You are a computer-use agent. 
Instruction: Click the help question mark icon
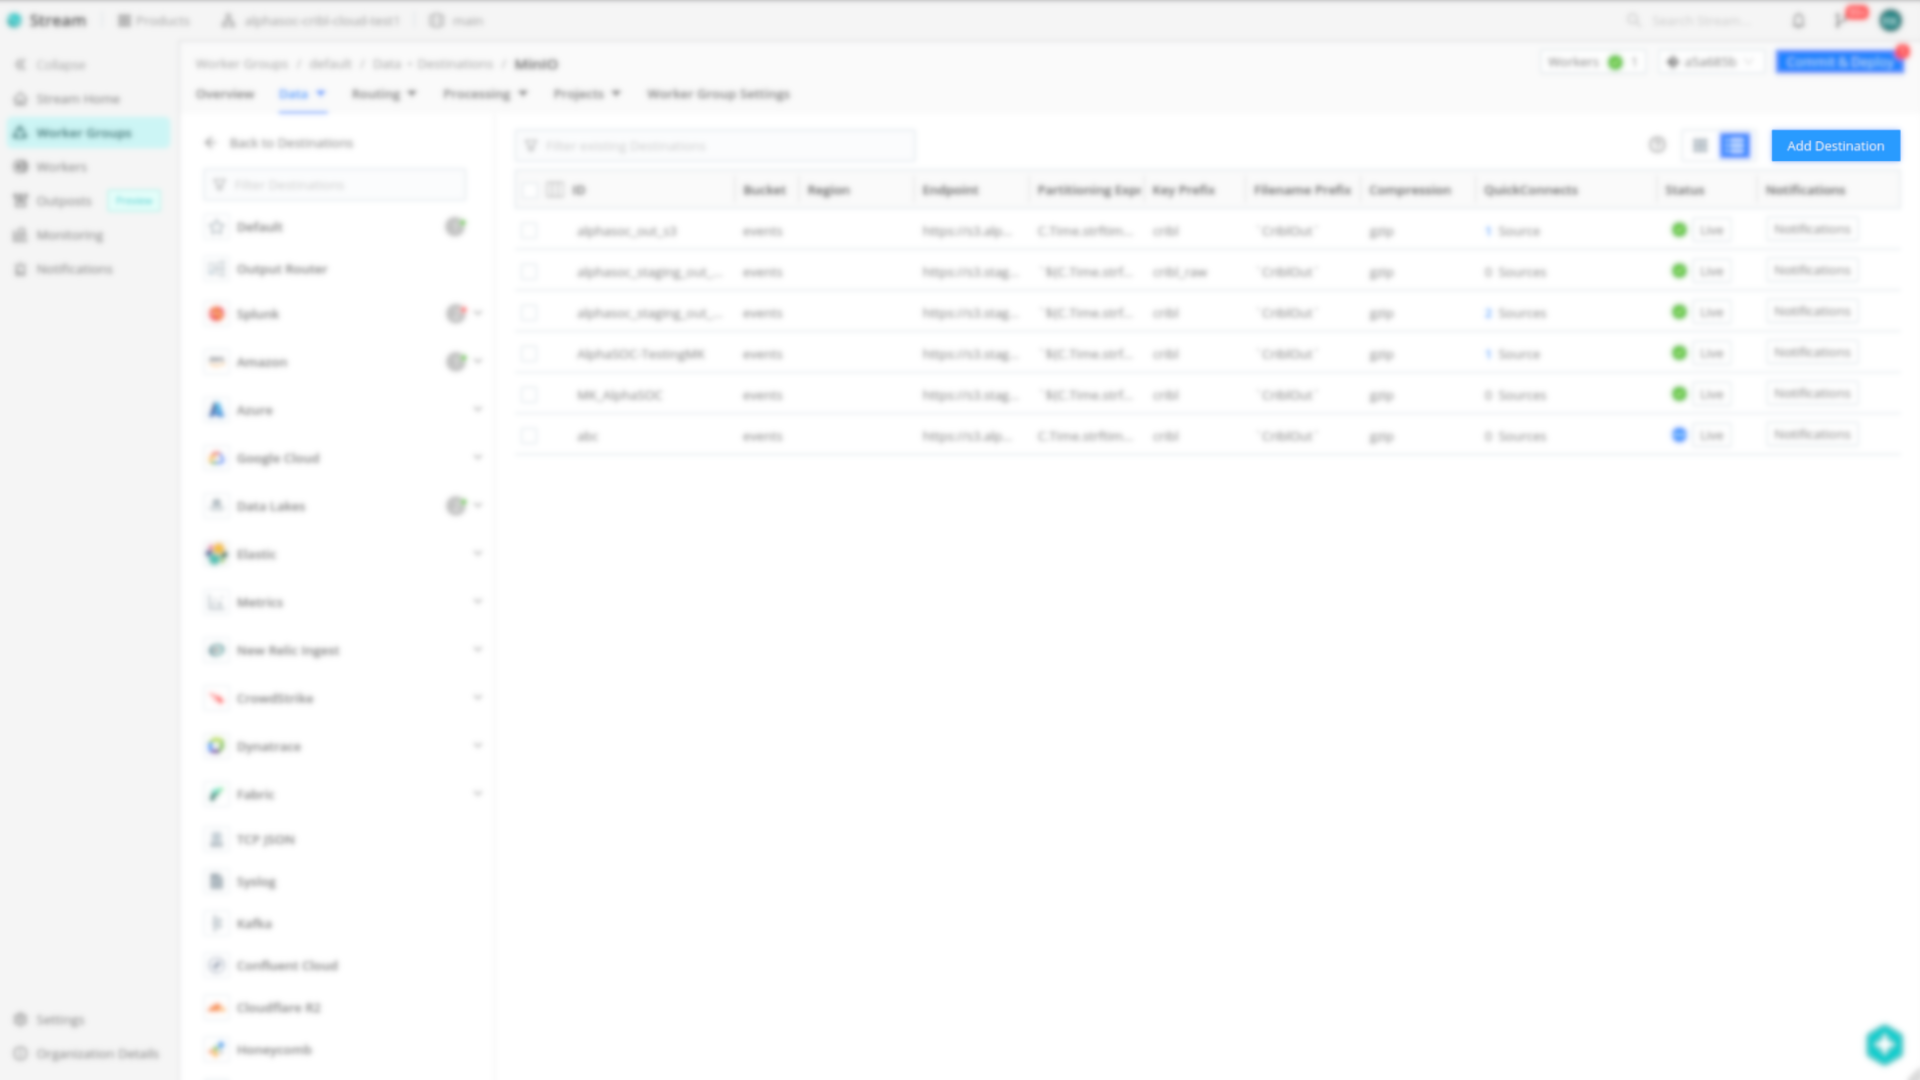pos(1657,146)
